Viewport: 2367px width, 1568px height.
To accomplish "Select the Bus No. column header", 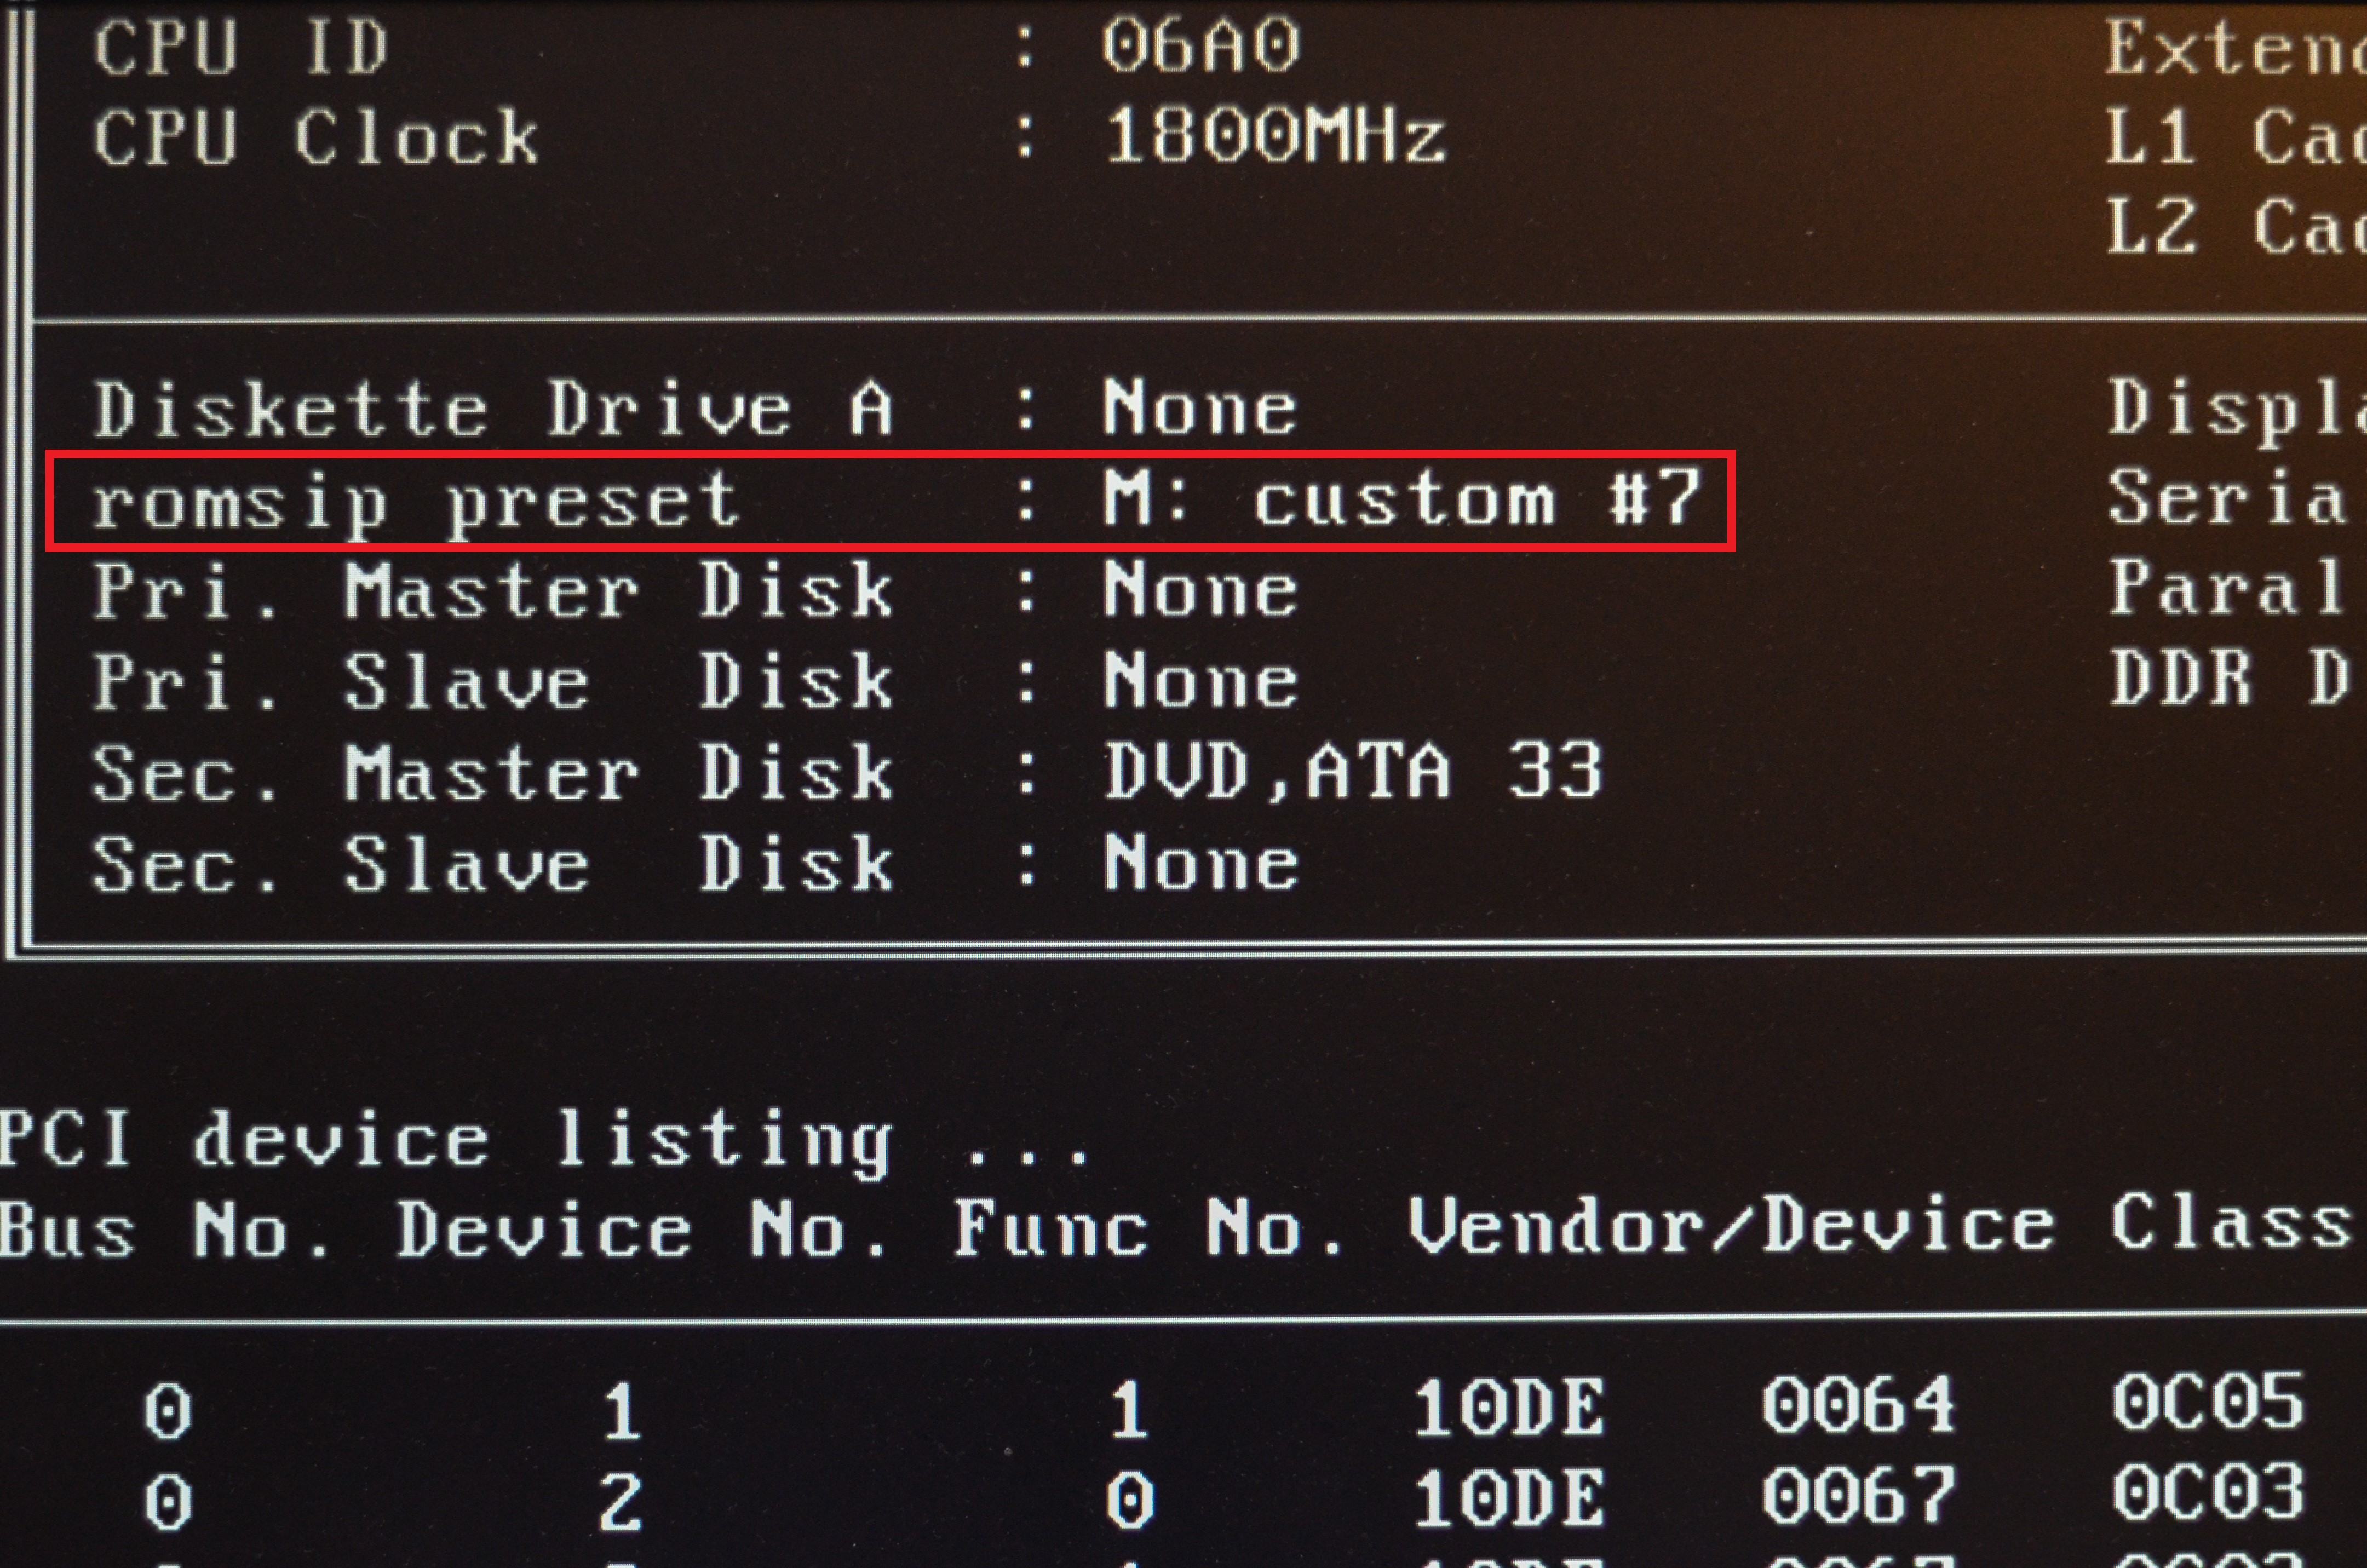I will (164, 1228).
